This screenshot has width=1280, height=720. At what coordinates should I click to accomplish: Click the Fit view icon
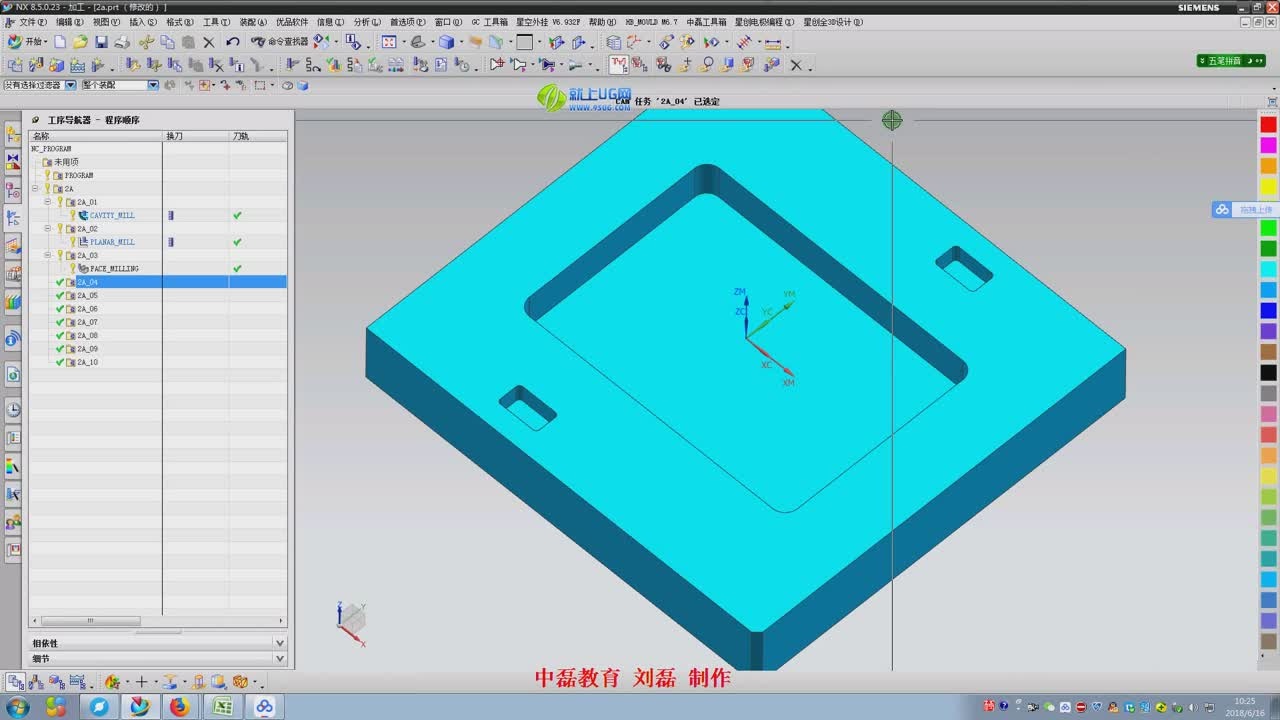click(388, 42)
